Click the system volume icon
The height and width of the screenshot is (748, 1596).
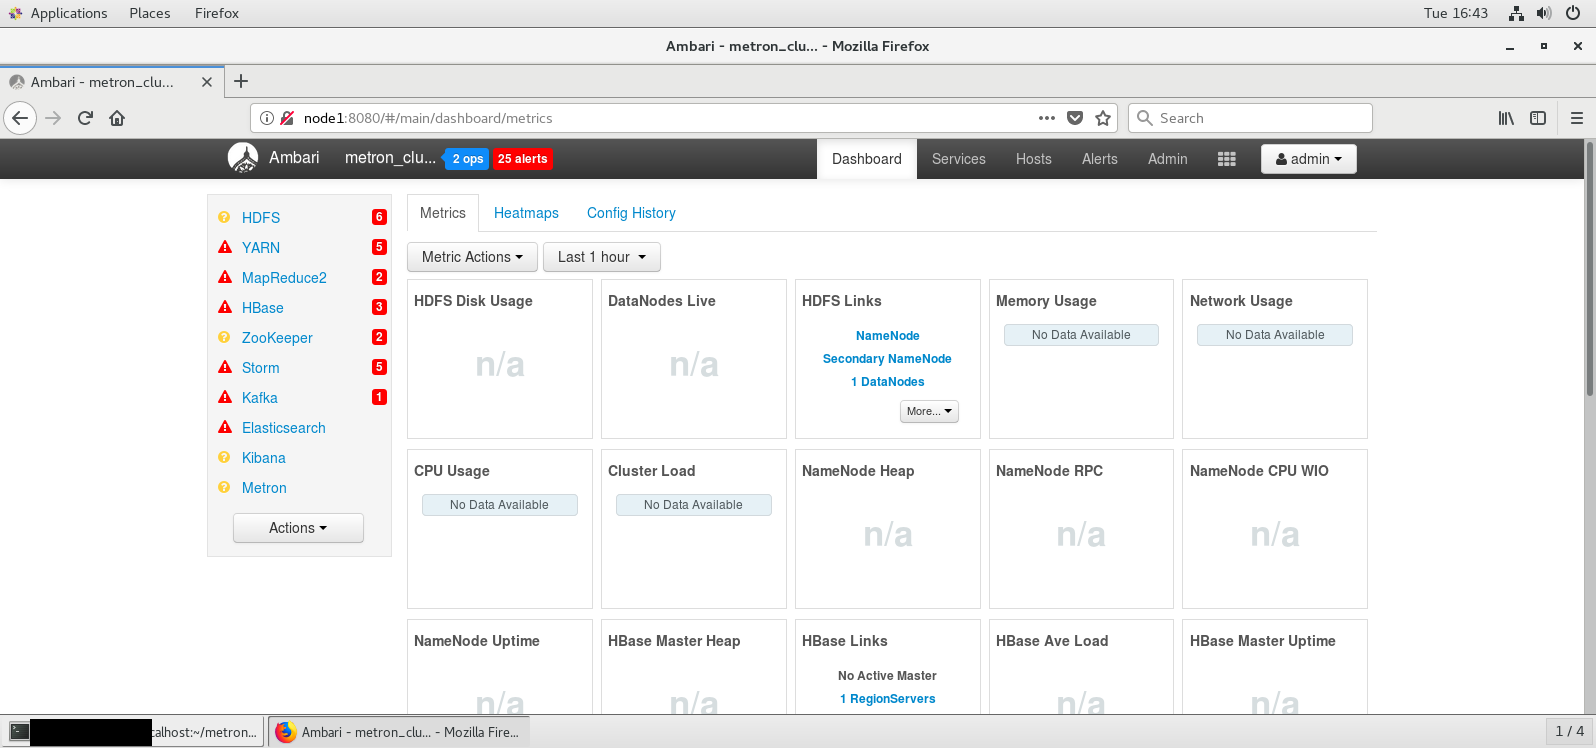coord(1544,13)
